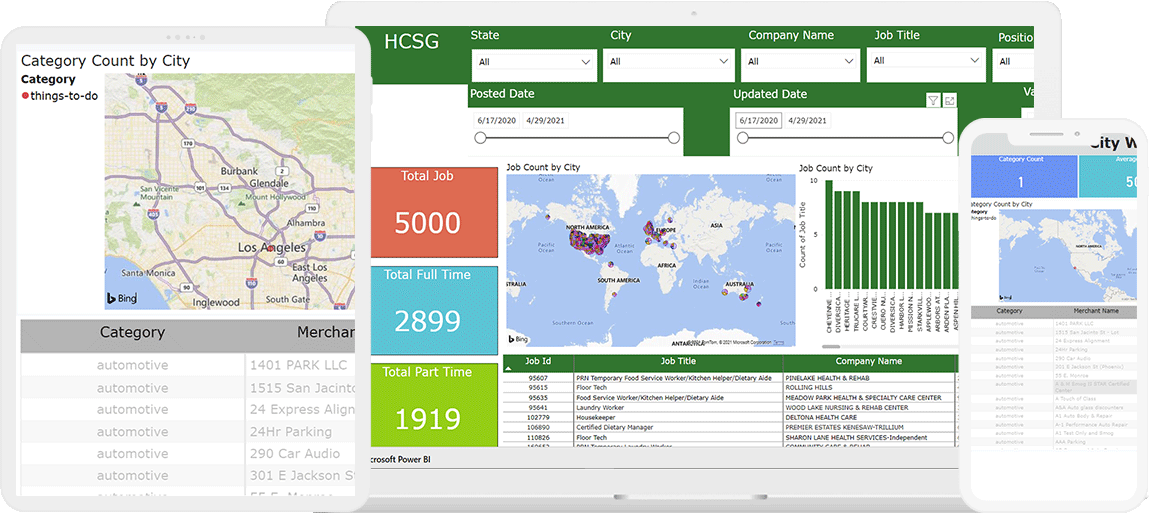Click the Bing logo on the laptop world map
This screenshot has width=1150, height=515.
[x=519, y=339]
